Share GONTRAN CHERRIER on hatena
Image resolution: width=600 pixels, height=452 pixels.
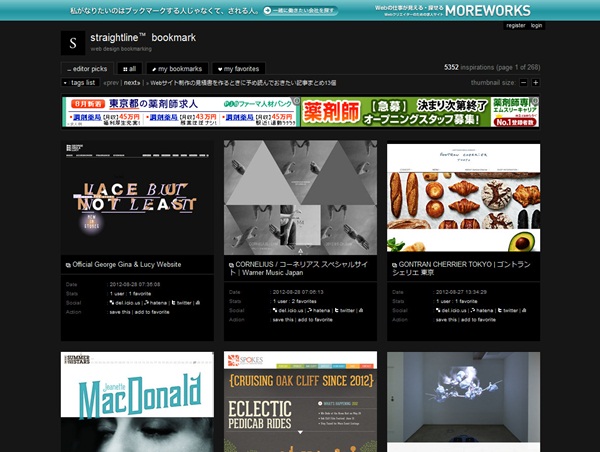point(482,310)
